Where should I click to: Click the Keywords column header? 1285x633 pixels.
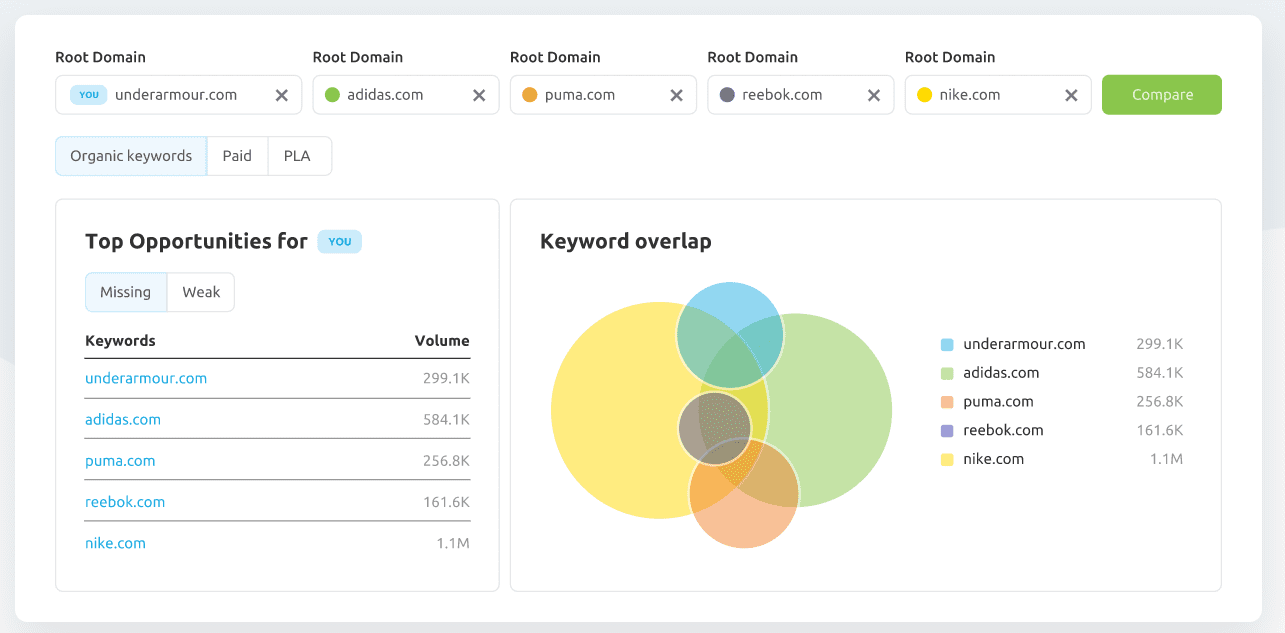pyautogui.click(x=120, y=341)
